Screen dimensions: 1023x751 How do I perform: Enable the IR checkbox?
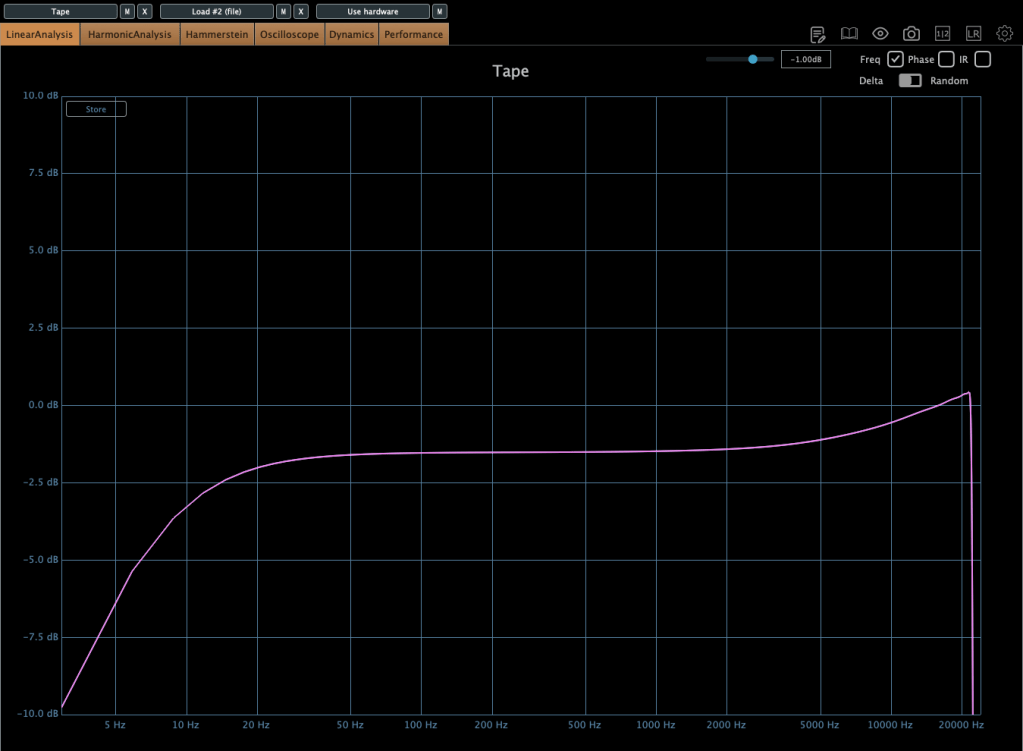click(x=982, y=59)
